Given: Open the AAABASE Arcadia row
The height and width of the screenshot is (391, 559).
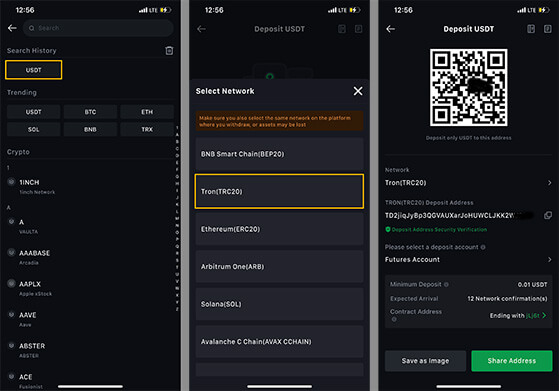Looking at the screenshot, I should 89,257.
